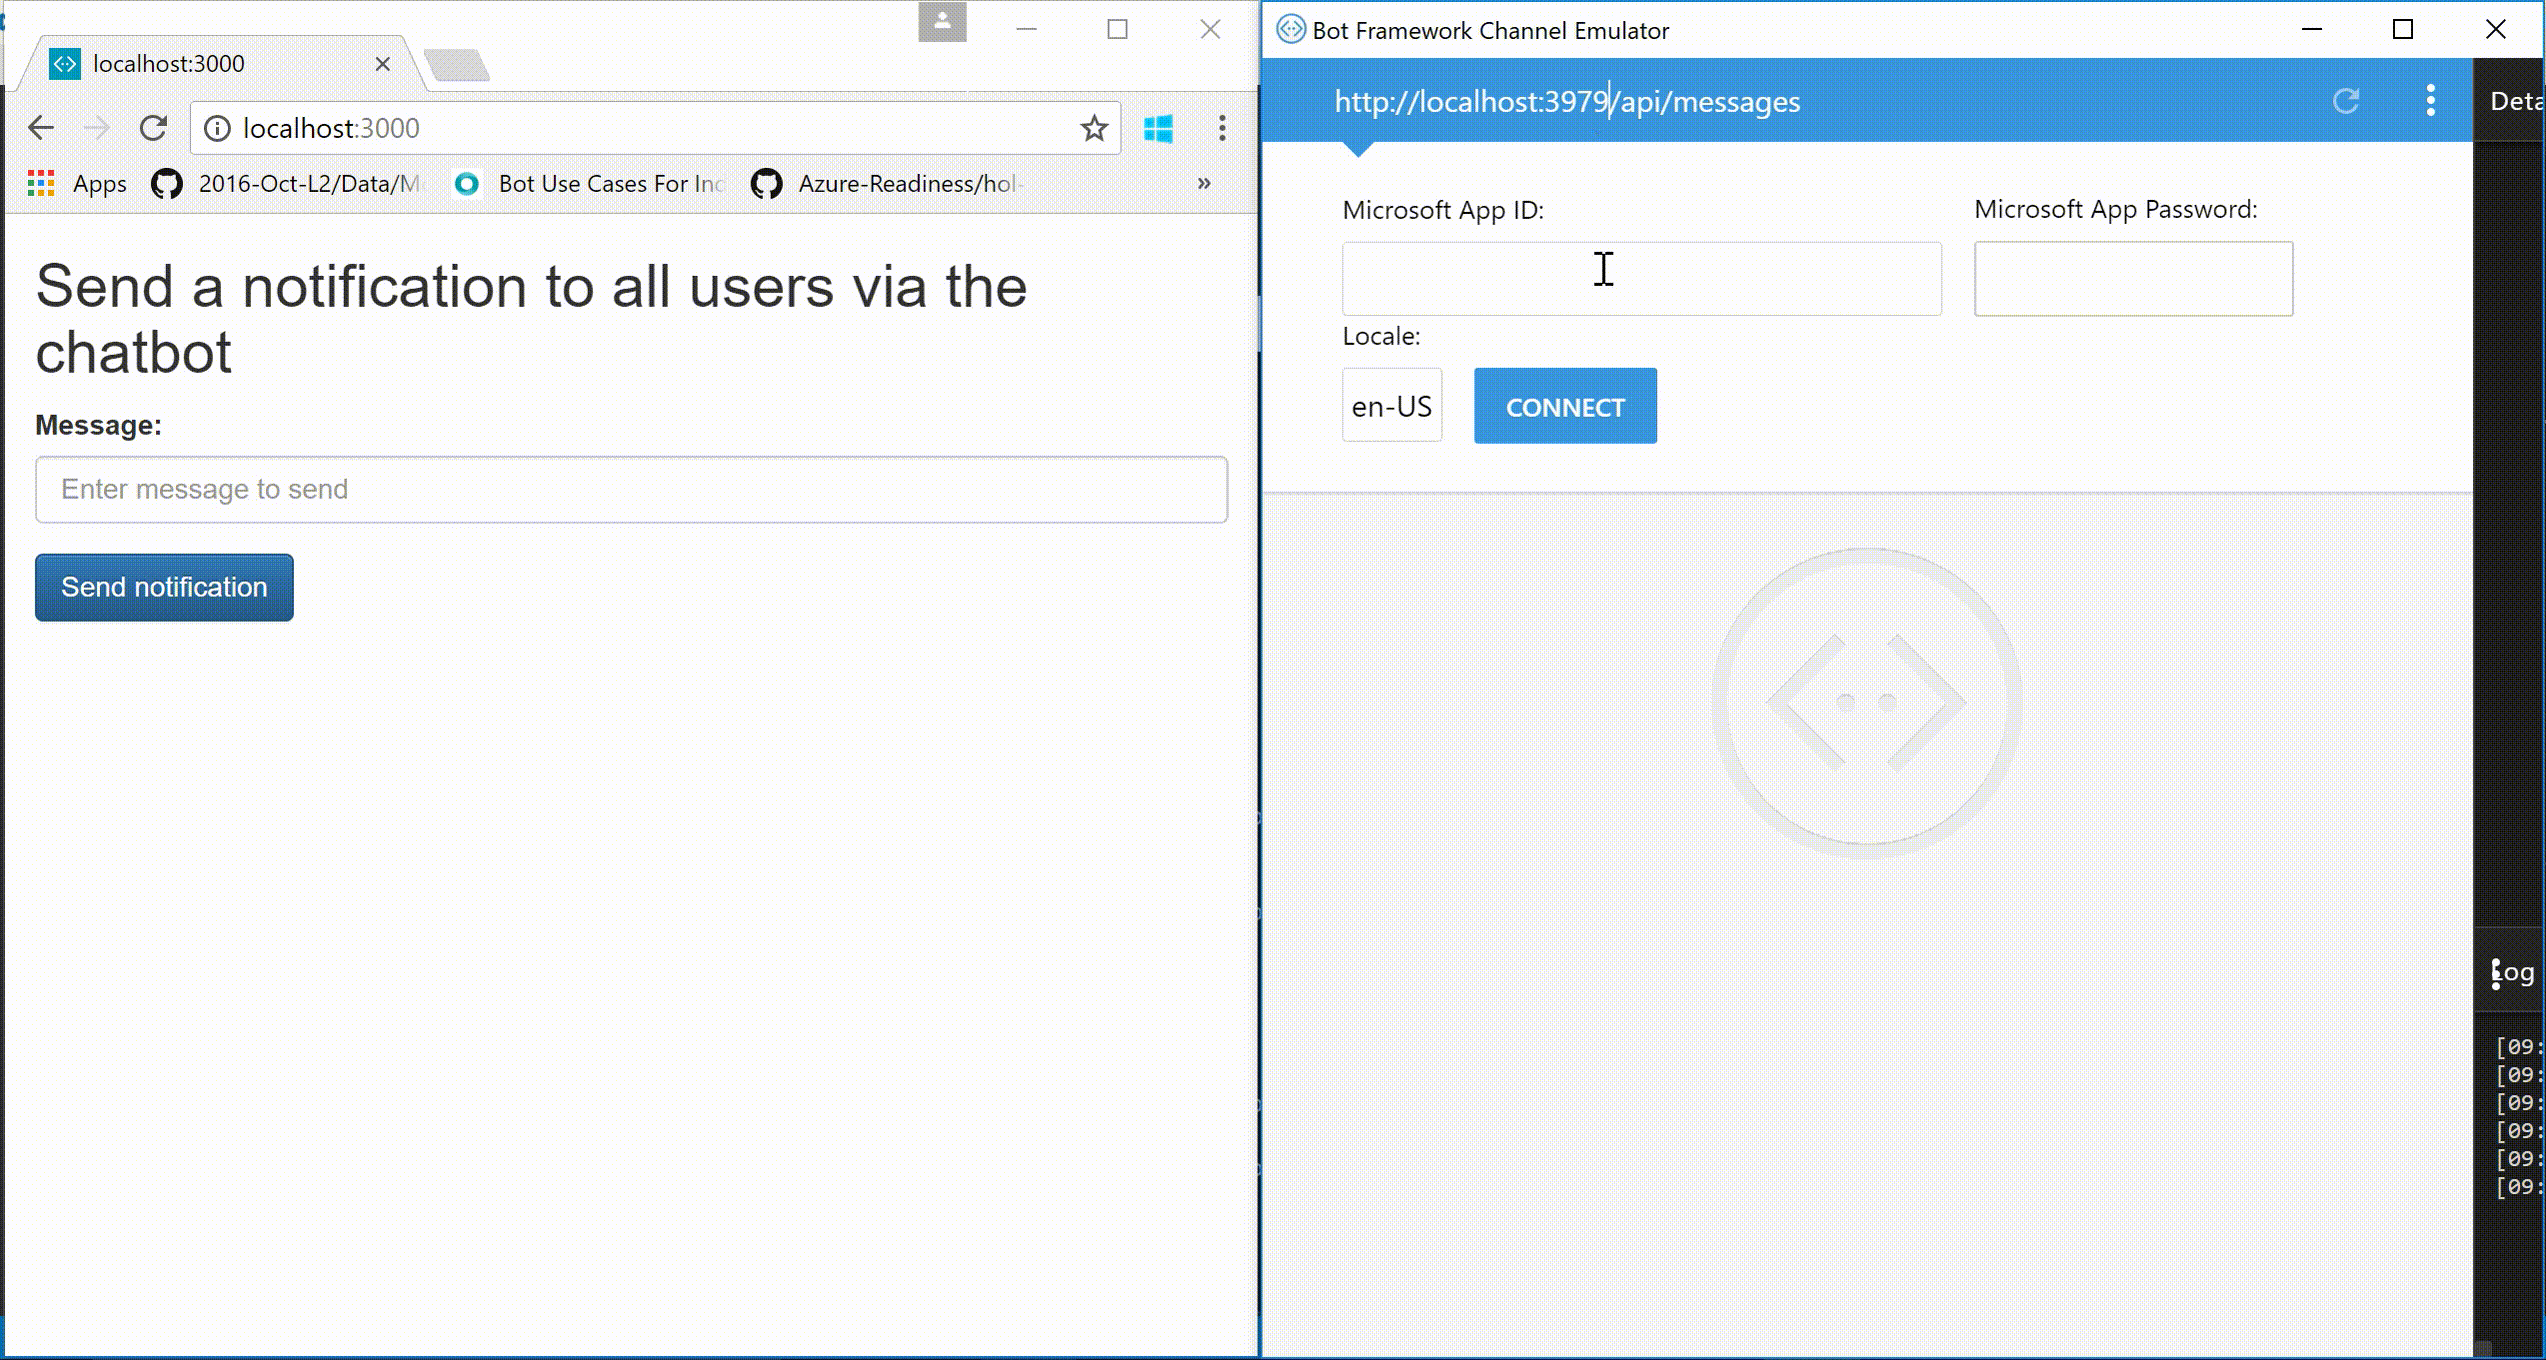Select the en-US locale dropdown

coord(1391,404)
